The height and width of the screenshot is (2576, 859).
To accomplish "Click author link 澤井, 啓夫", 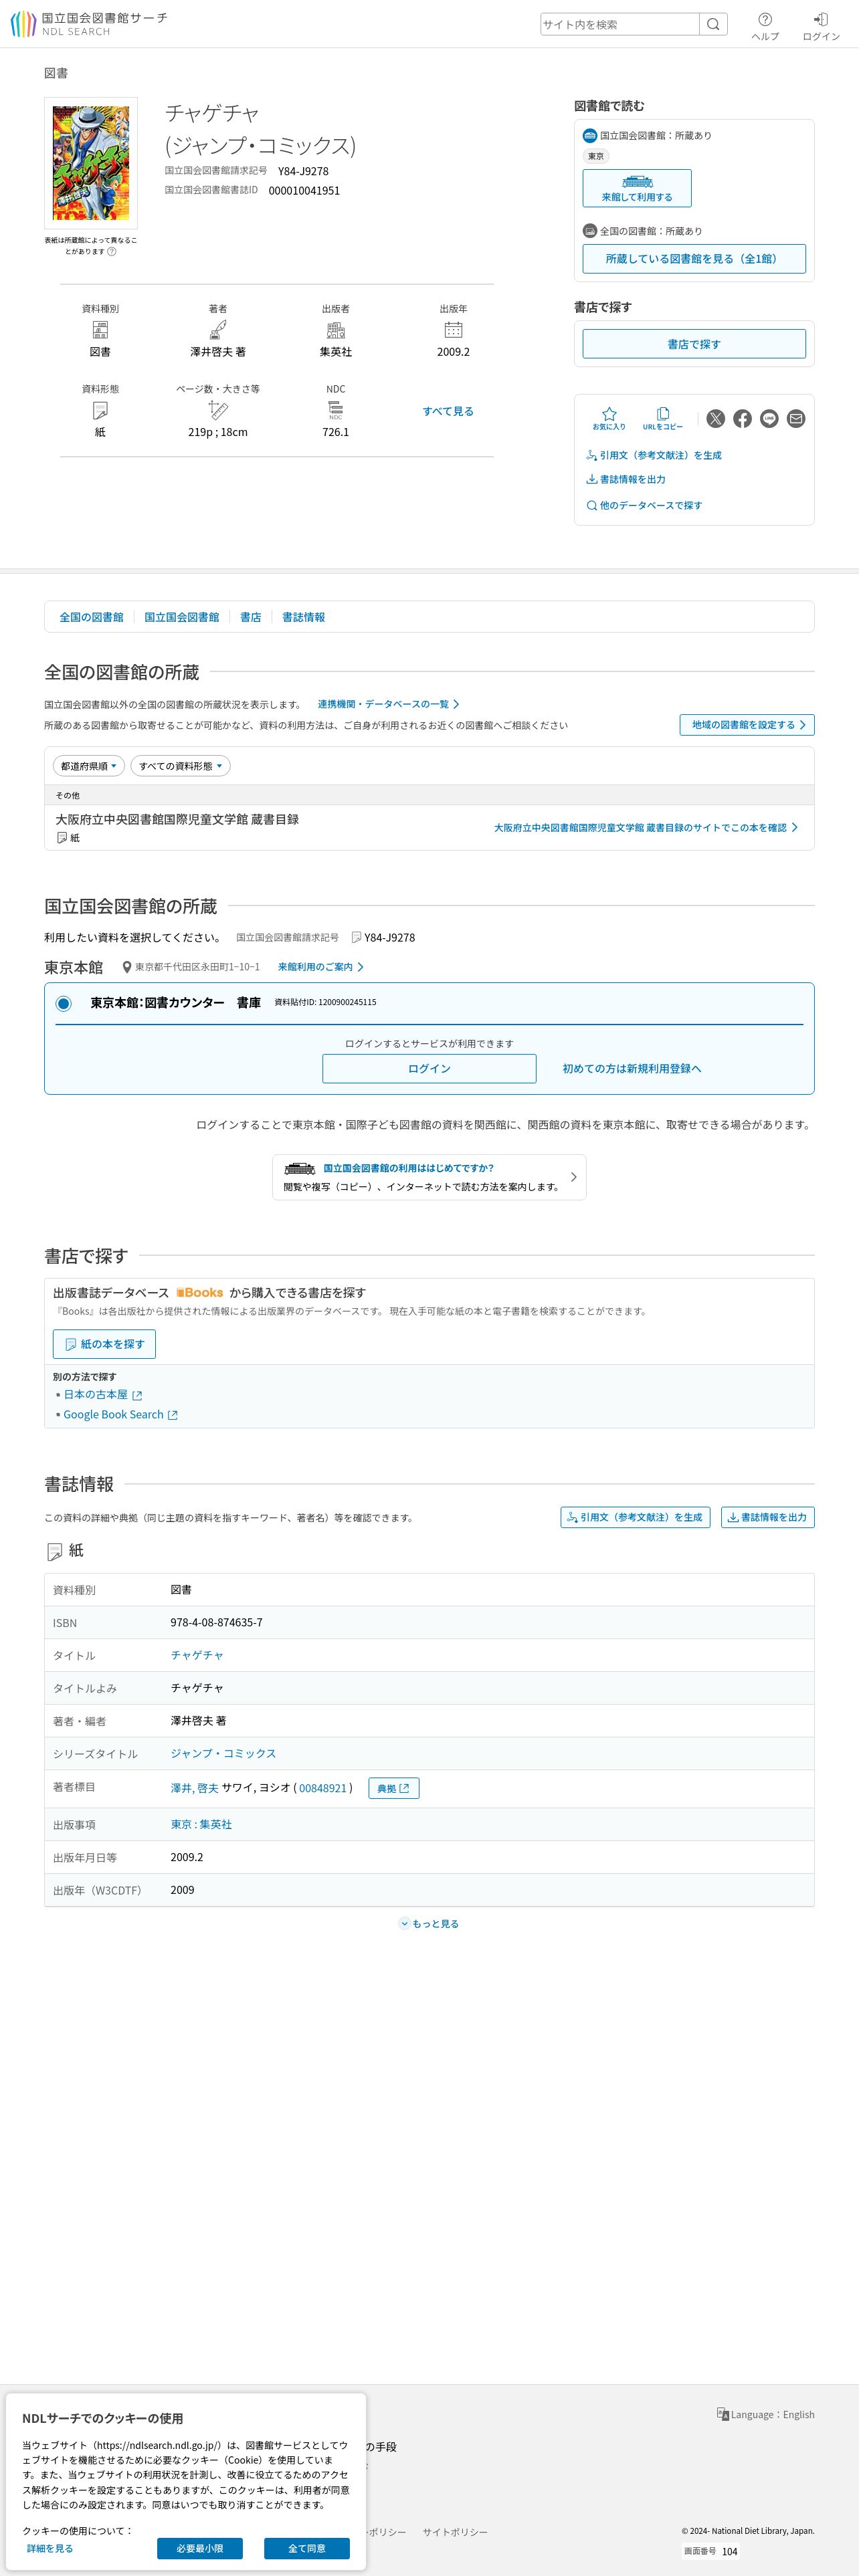I will click(194, 1788).
